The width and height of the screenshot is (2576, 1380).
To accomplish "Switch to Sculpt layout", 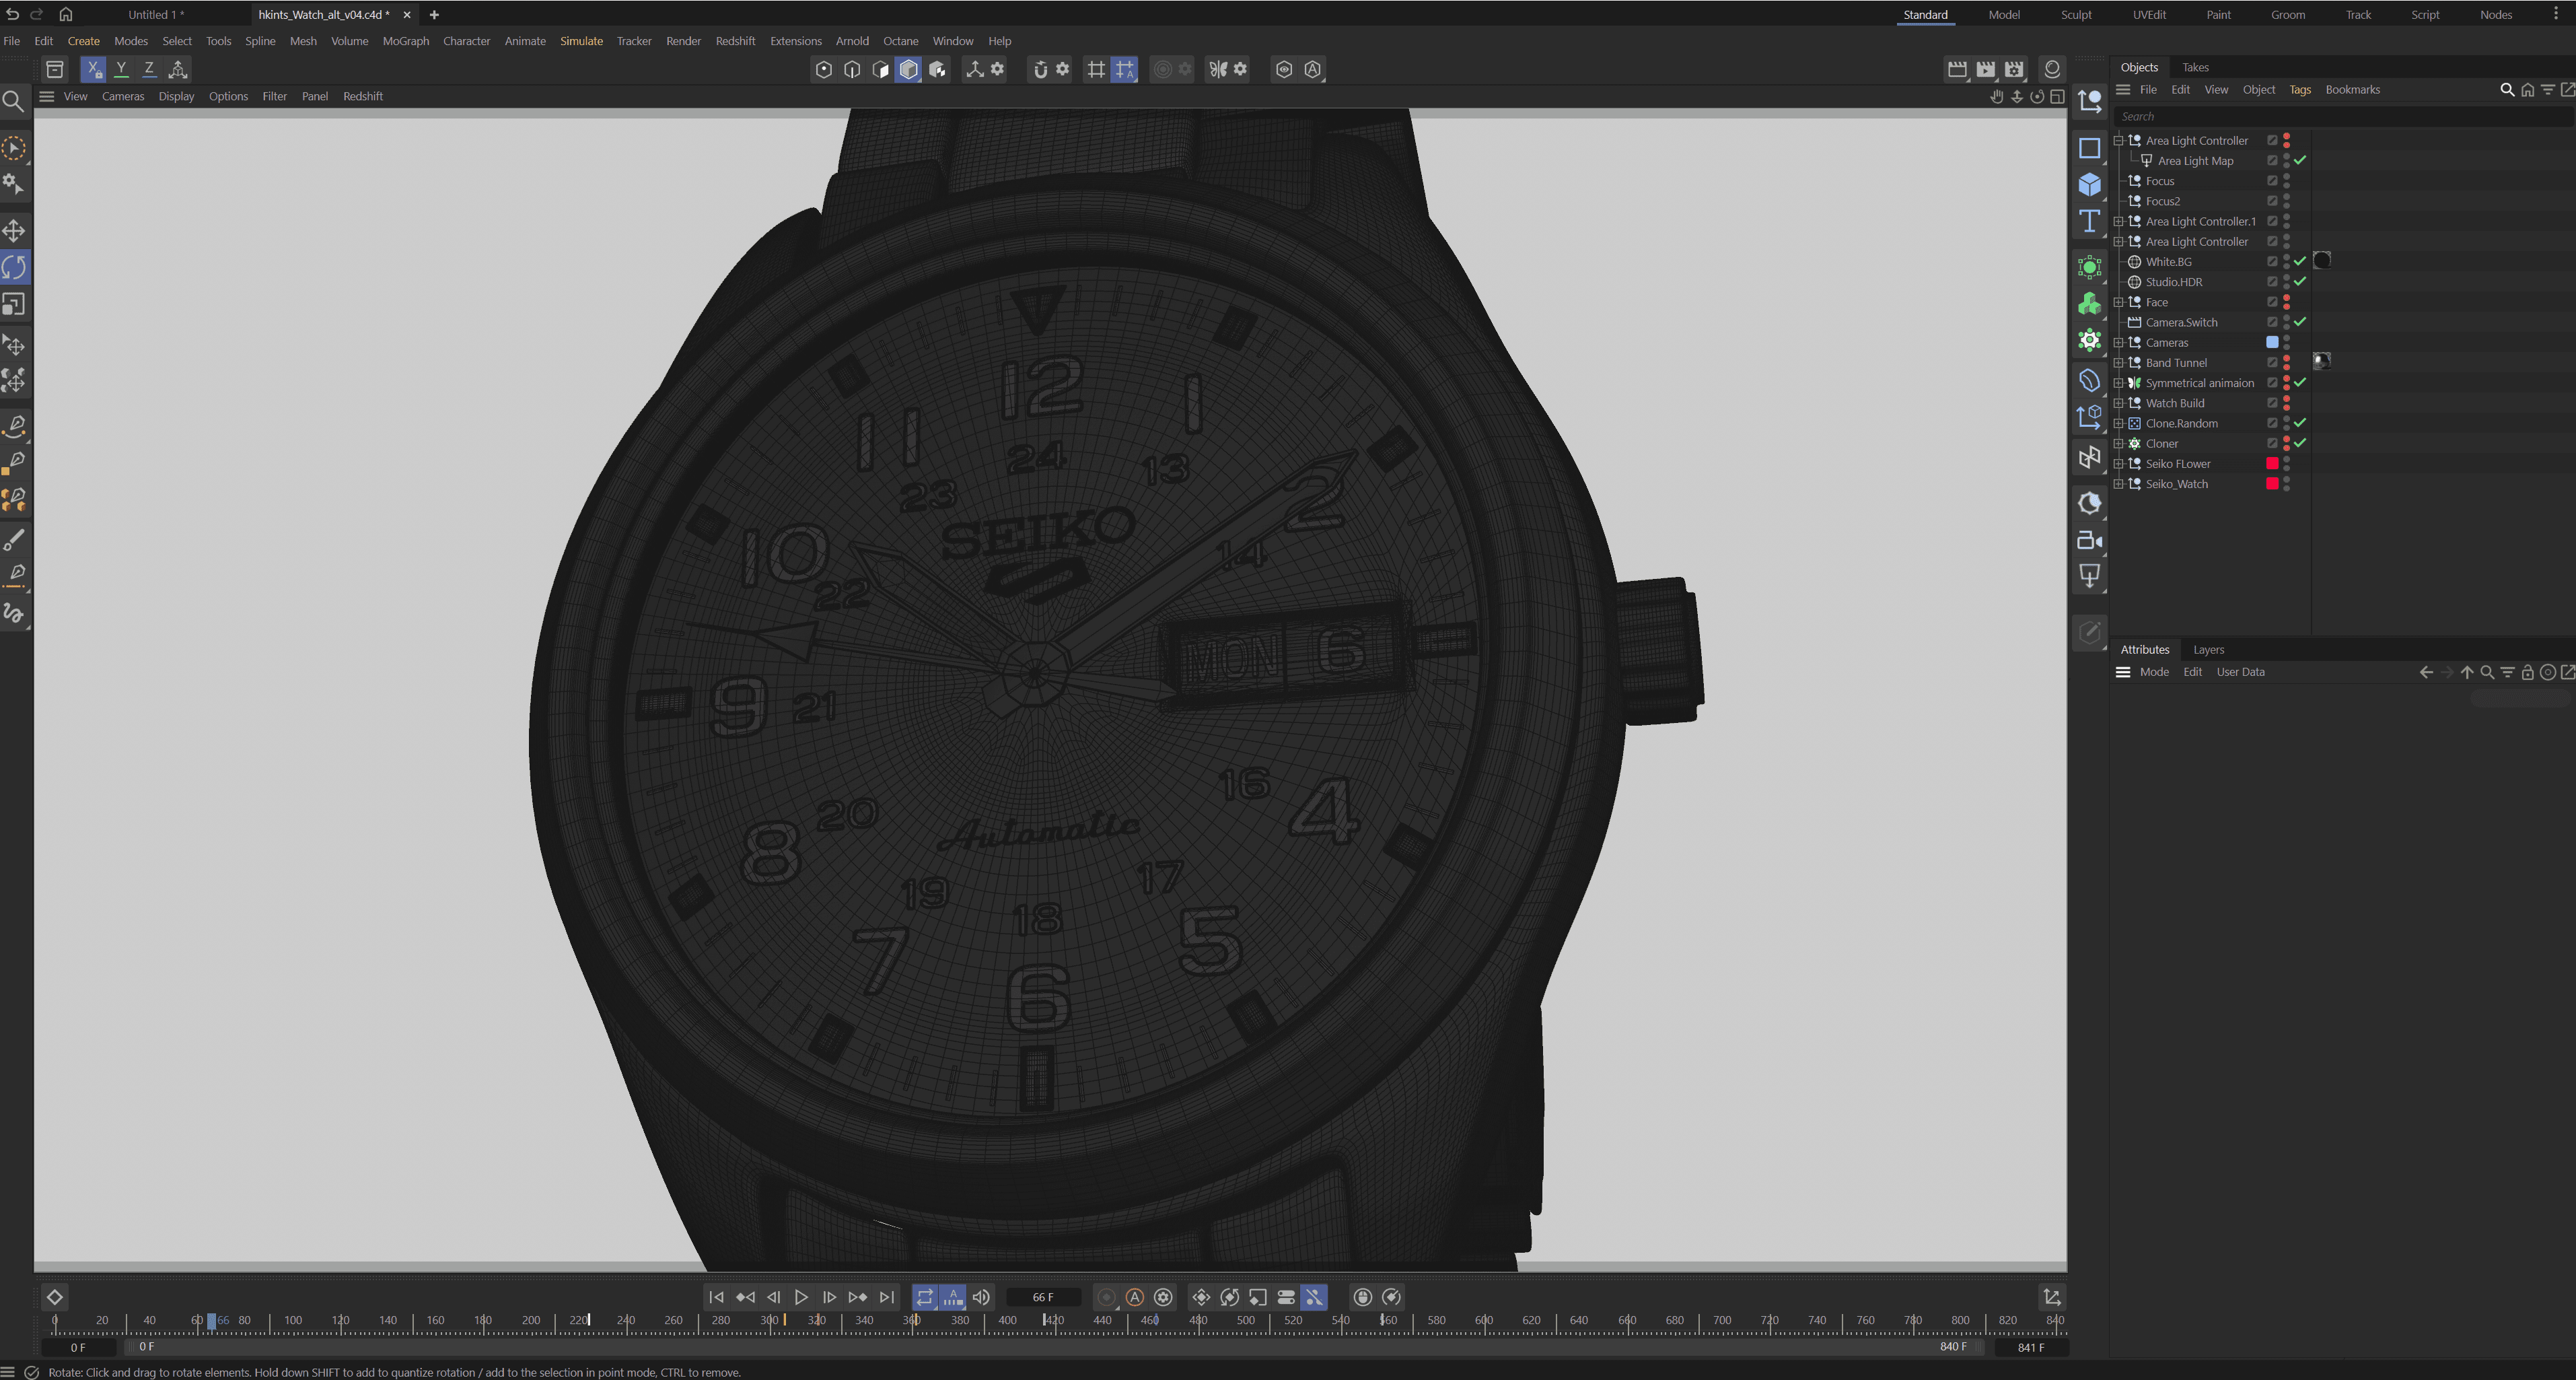I will click(x=2076, y=15).
